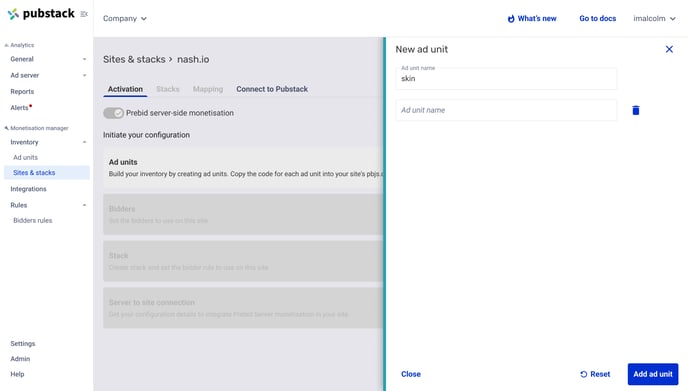Open Help in sidebar
The image size is (688, 391).
[17, 374]
